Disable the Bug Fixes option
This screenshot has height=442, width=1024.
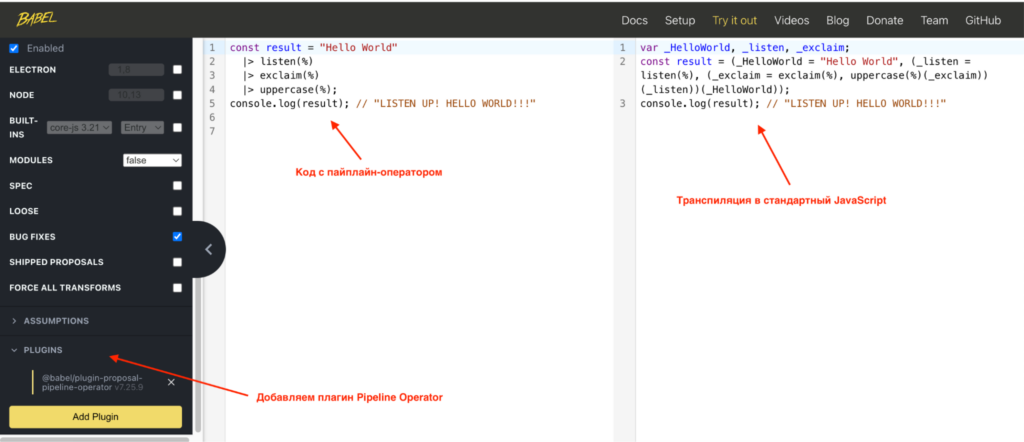(x=177, y=237)
